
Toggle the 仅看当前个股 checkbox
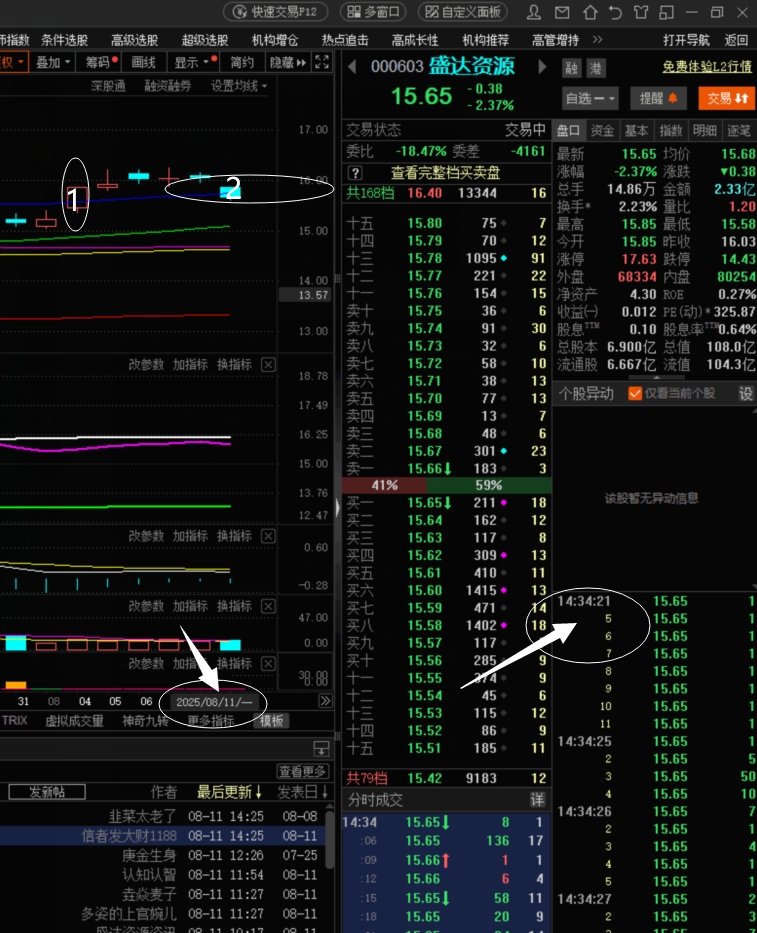[x=635, y=393]
